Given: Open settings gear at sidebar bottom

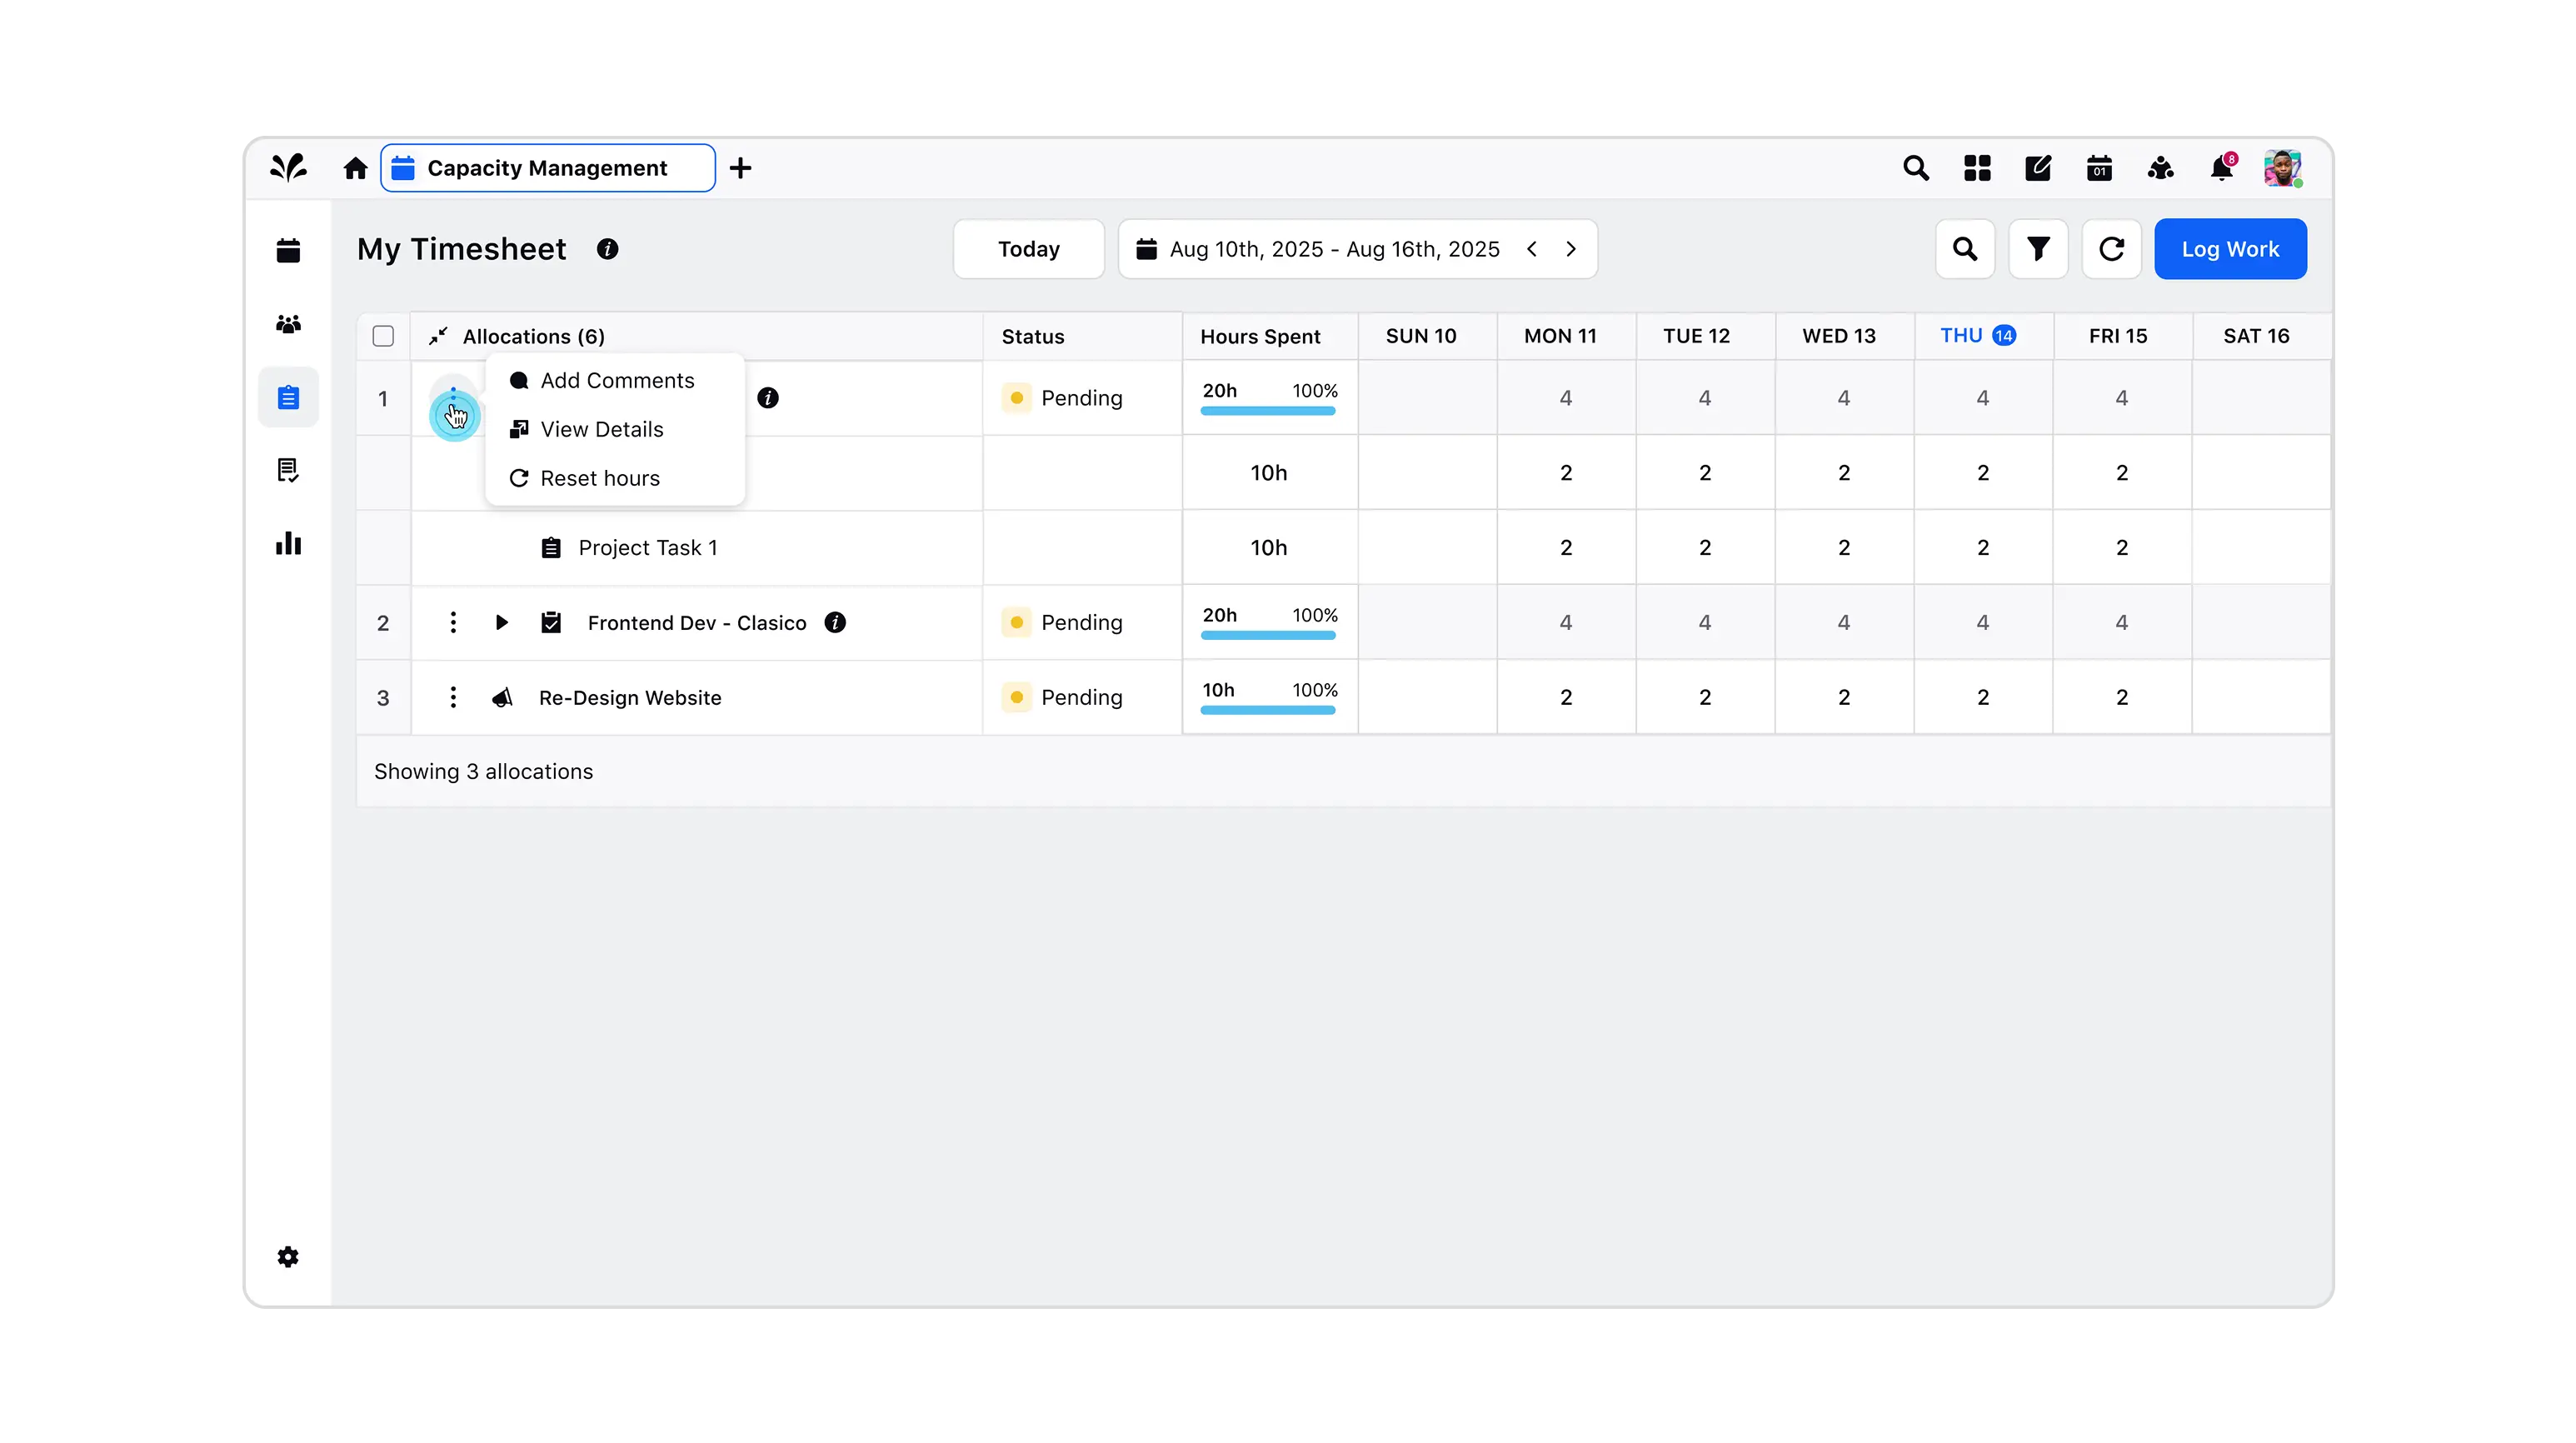Looking at the screenshot, I should [288, 1257].
